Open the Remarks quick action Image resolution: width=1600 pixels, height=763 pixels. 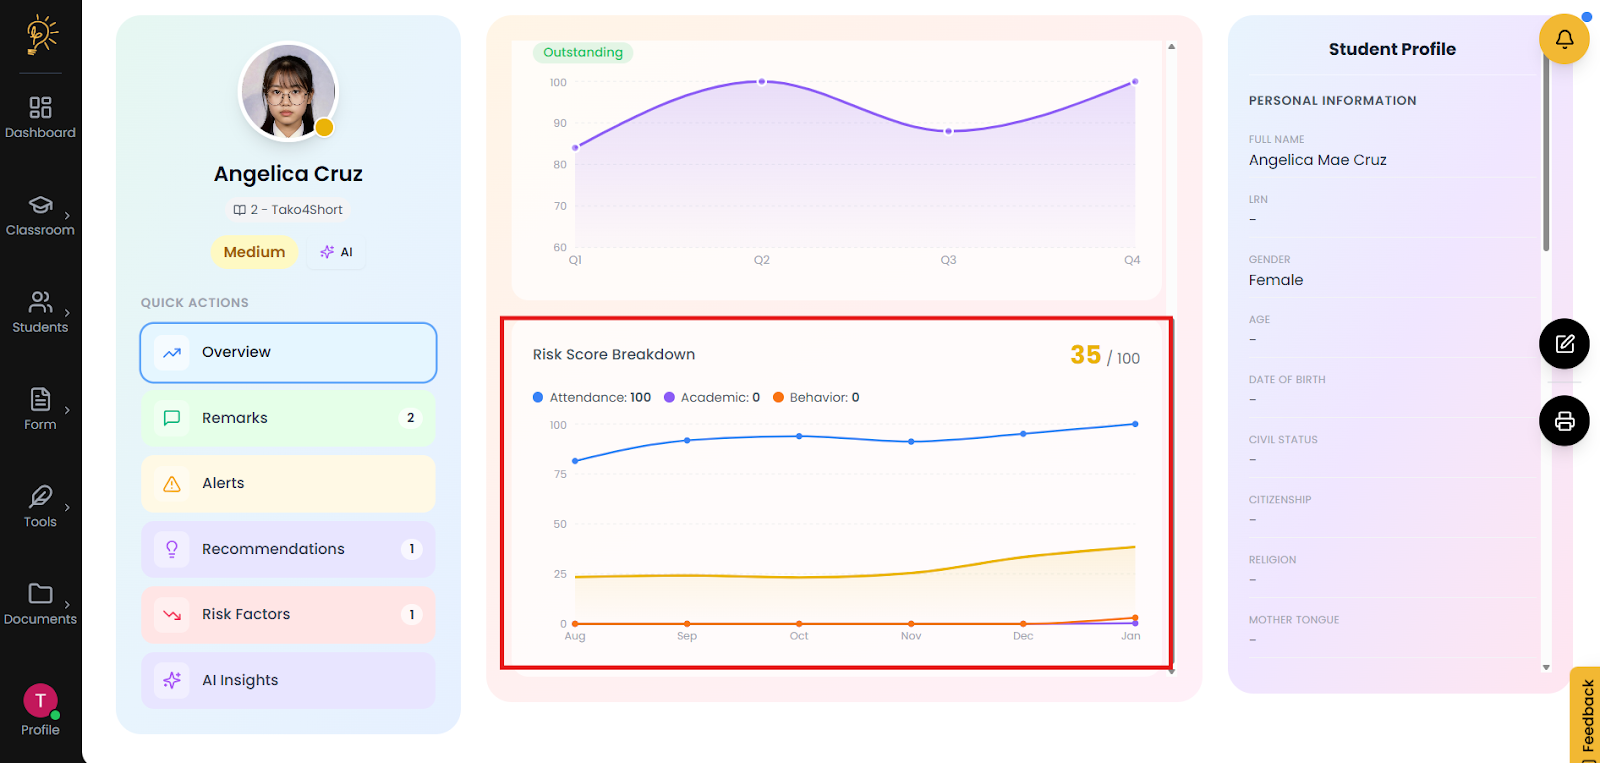click(288, 418)
